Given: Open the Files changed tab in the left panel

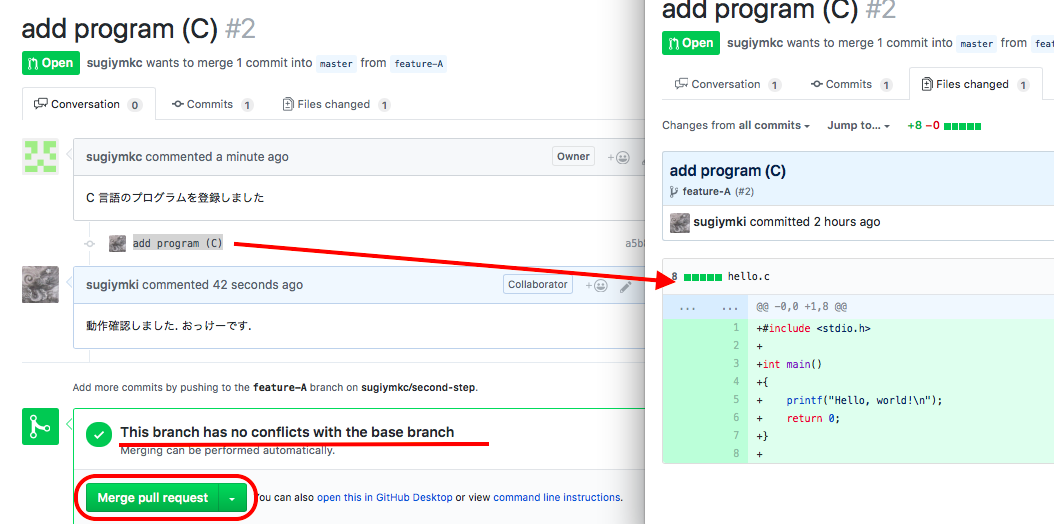Looking at the screenshot, I should pyautogui.click(x=336, y=104).
